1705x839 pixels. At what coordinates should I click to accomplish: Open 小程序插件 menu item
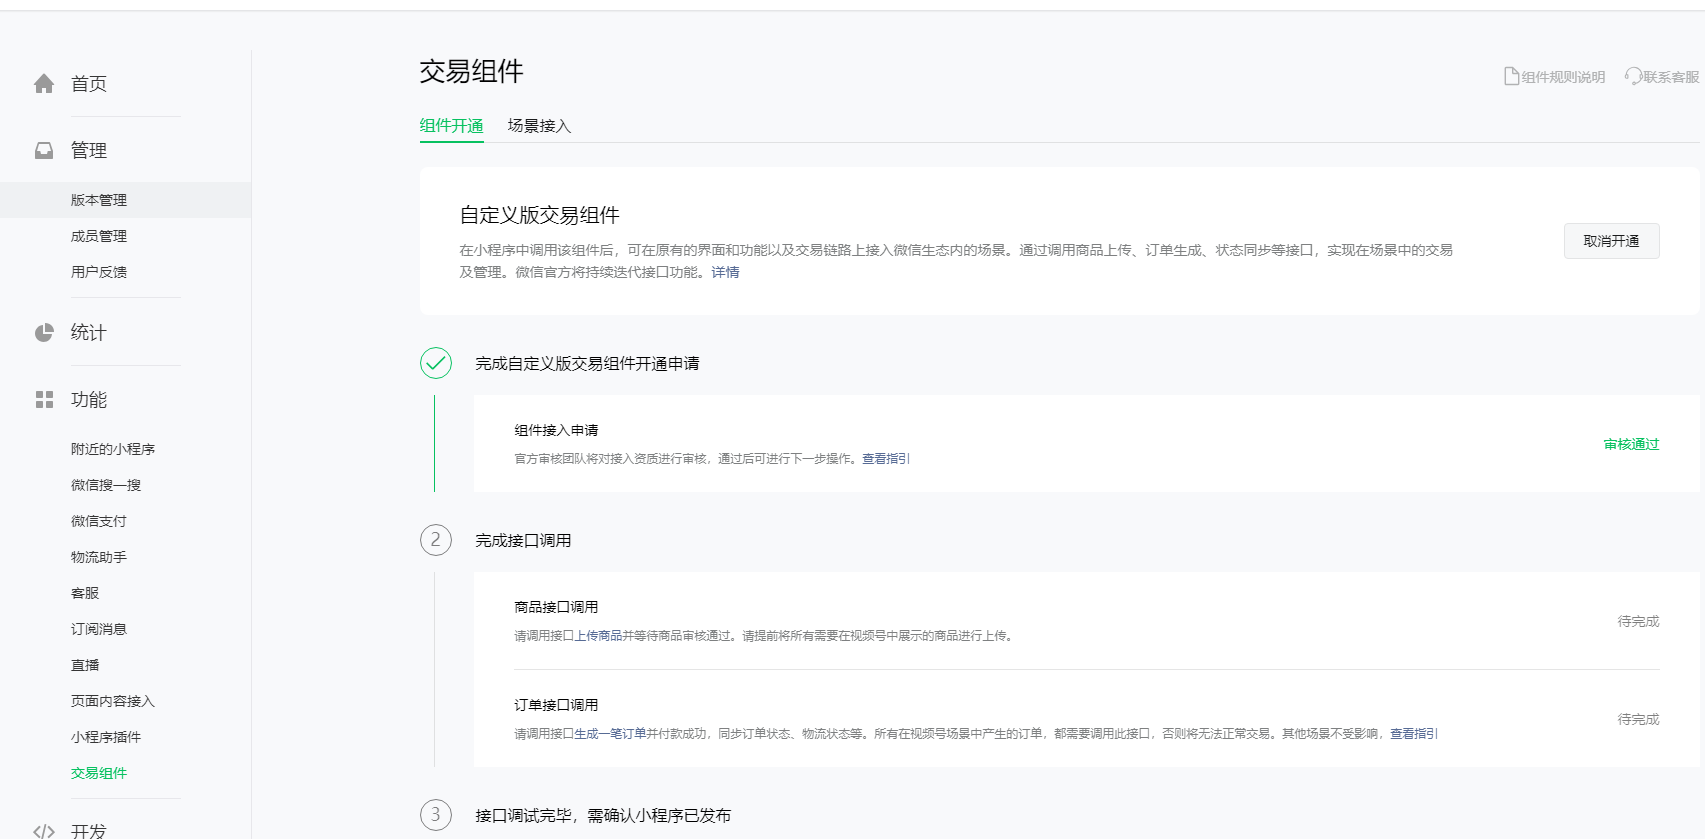click(x=106, y=737)
